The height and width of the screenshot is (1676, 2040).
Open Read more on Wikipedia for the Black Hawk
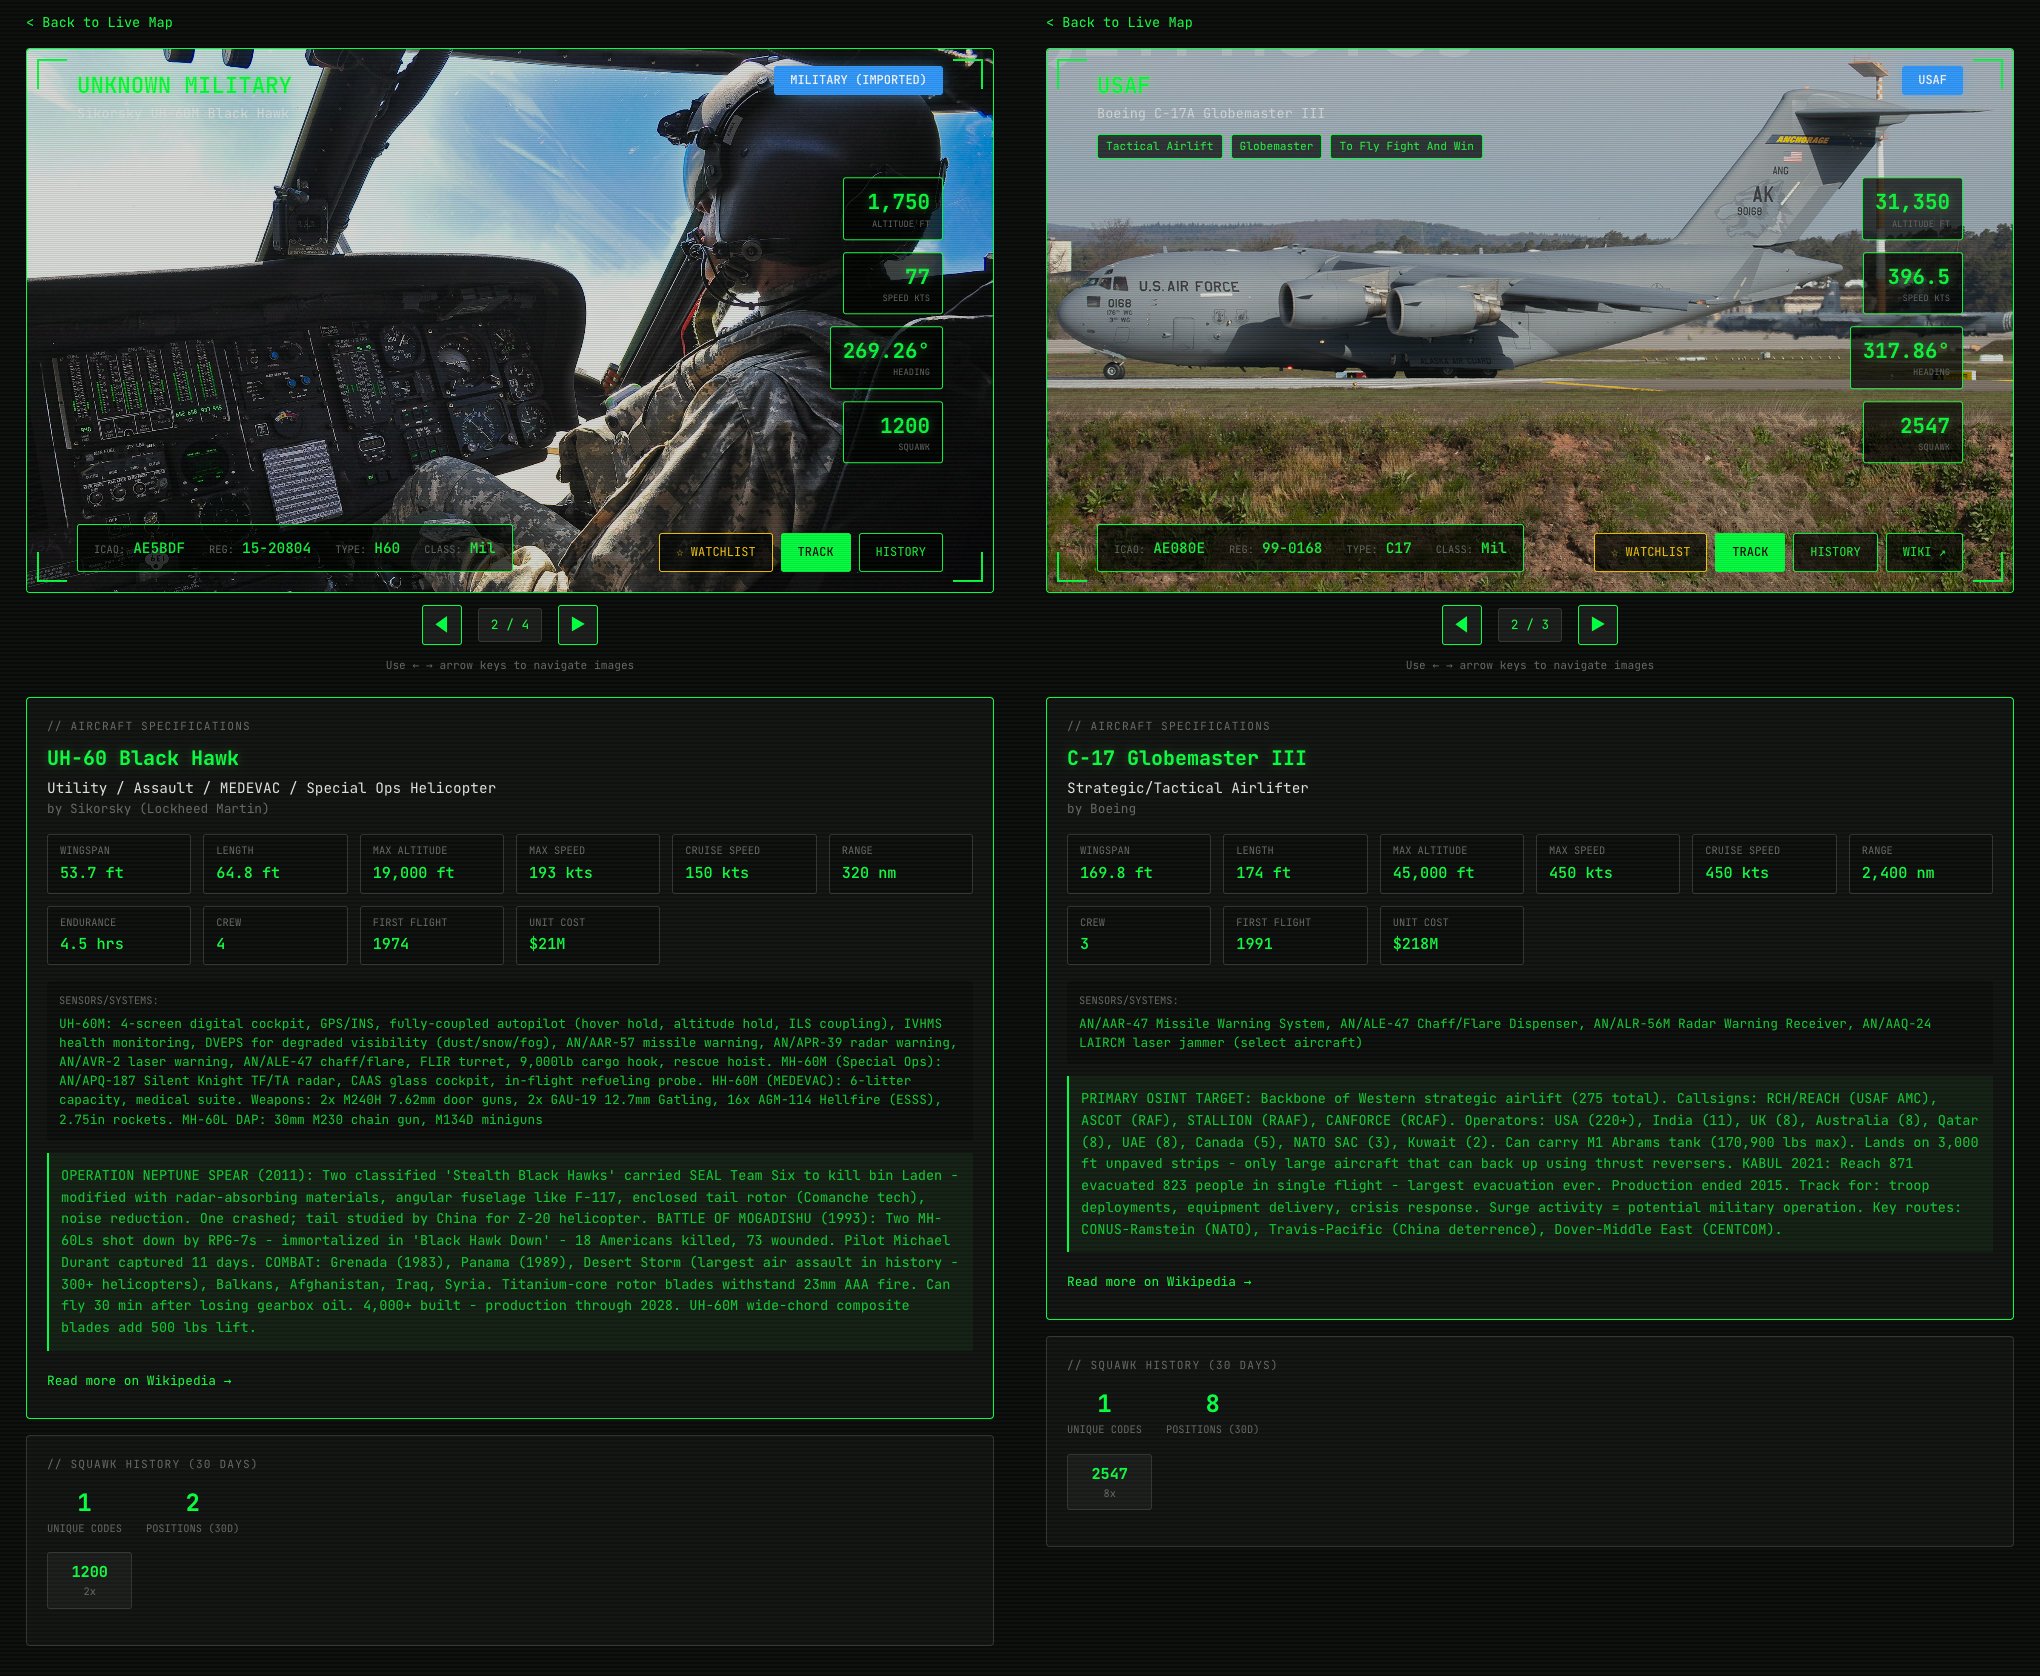tap(139, 1380)
